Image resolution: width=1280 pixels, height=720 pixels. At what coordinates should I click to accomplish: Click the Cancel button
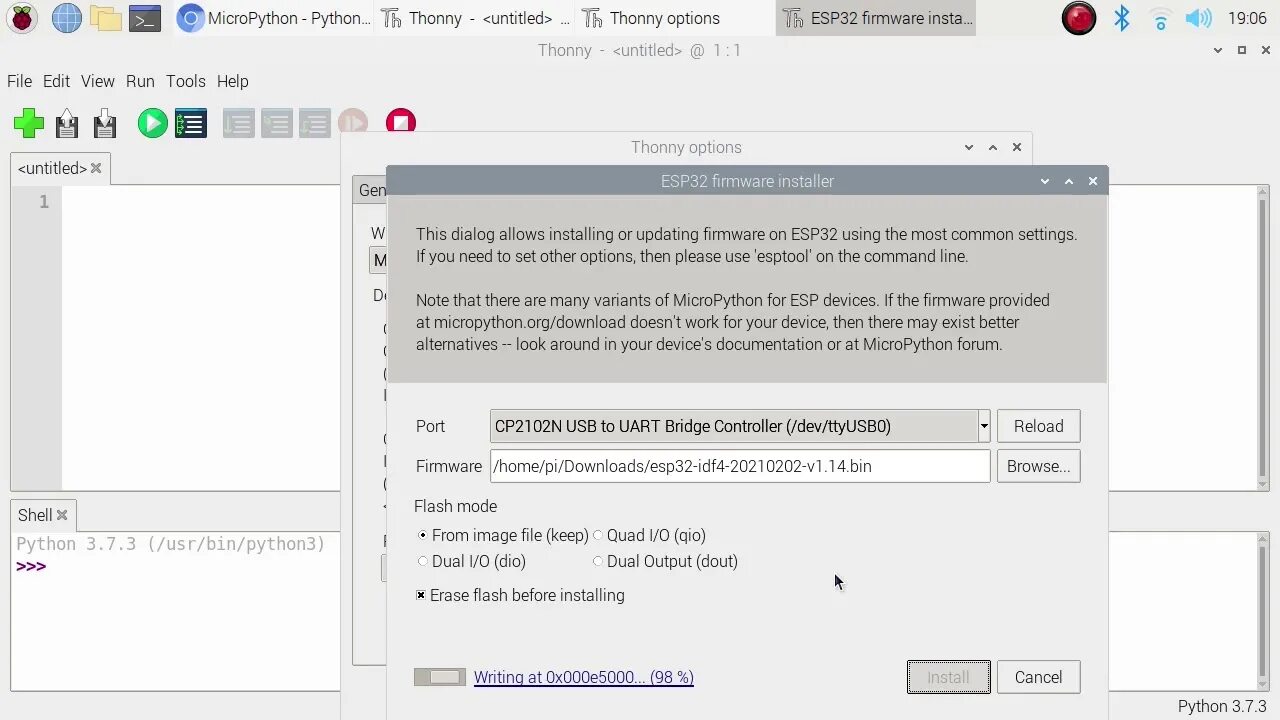click(x=1039, y=677)
